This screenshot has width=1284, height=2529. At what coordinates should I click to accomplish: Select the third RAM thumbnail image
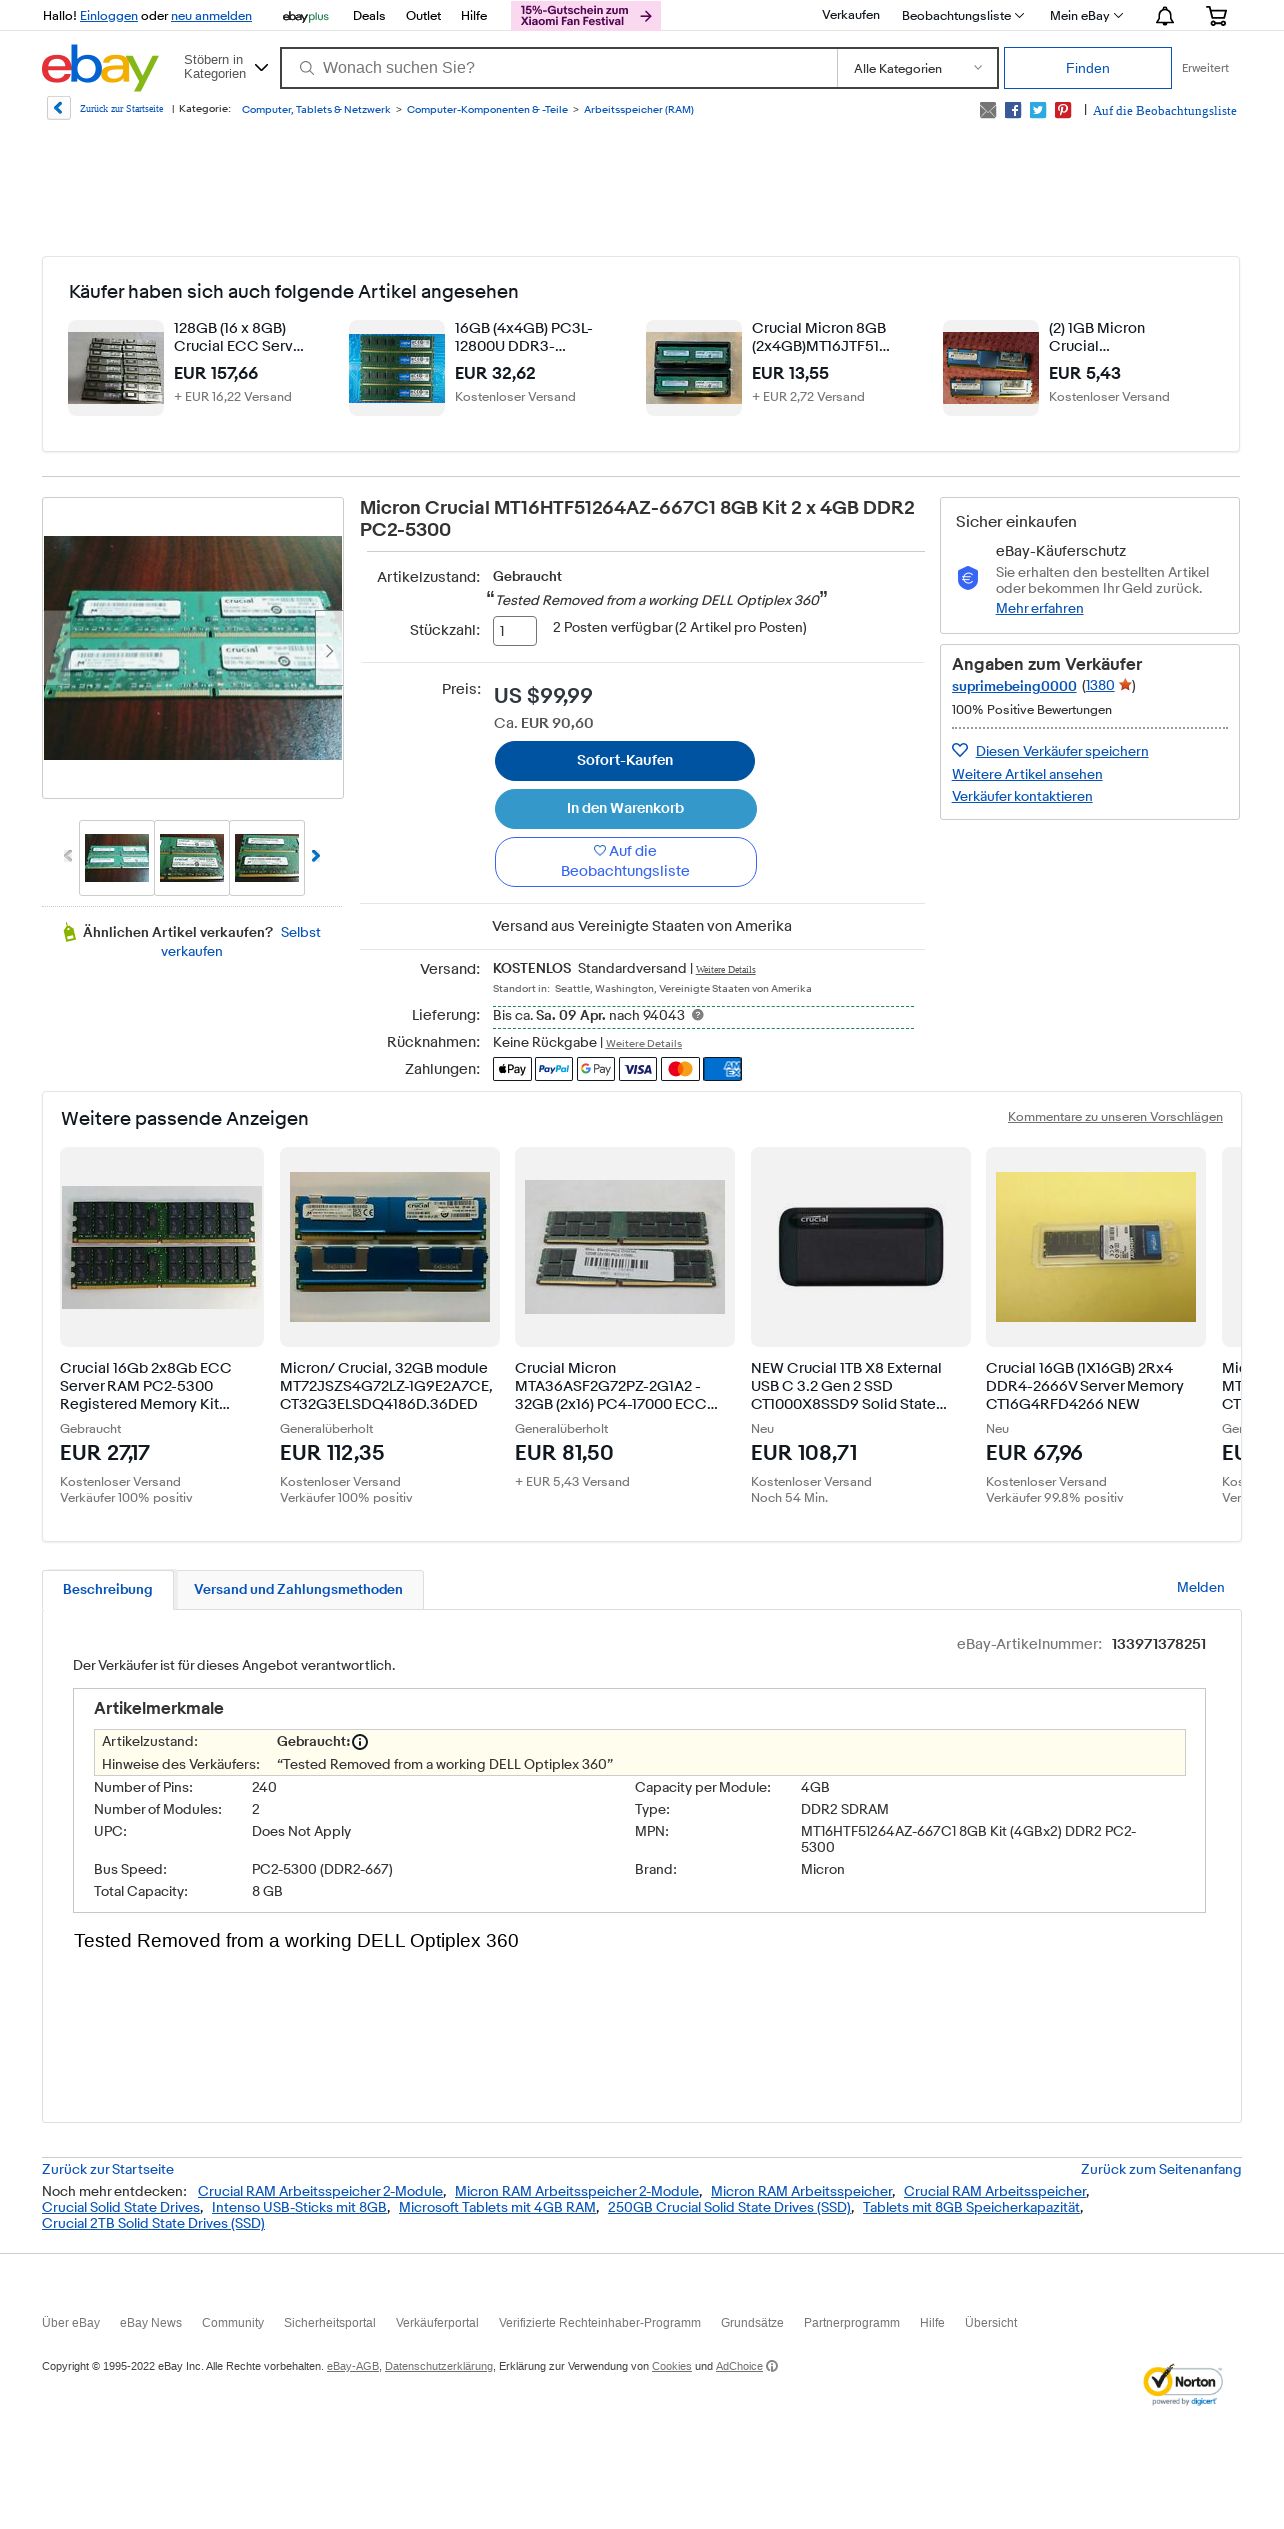coord(267,857)
